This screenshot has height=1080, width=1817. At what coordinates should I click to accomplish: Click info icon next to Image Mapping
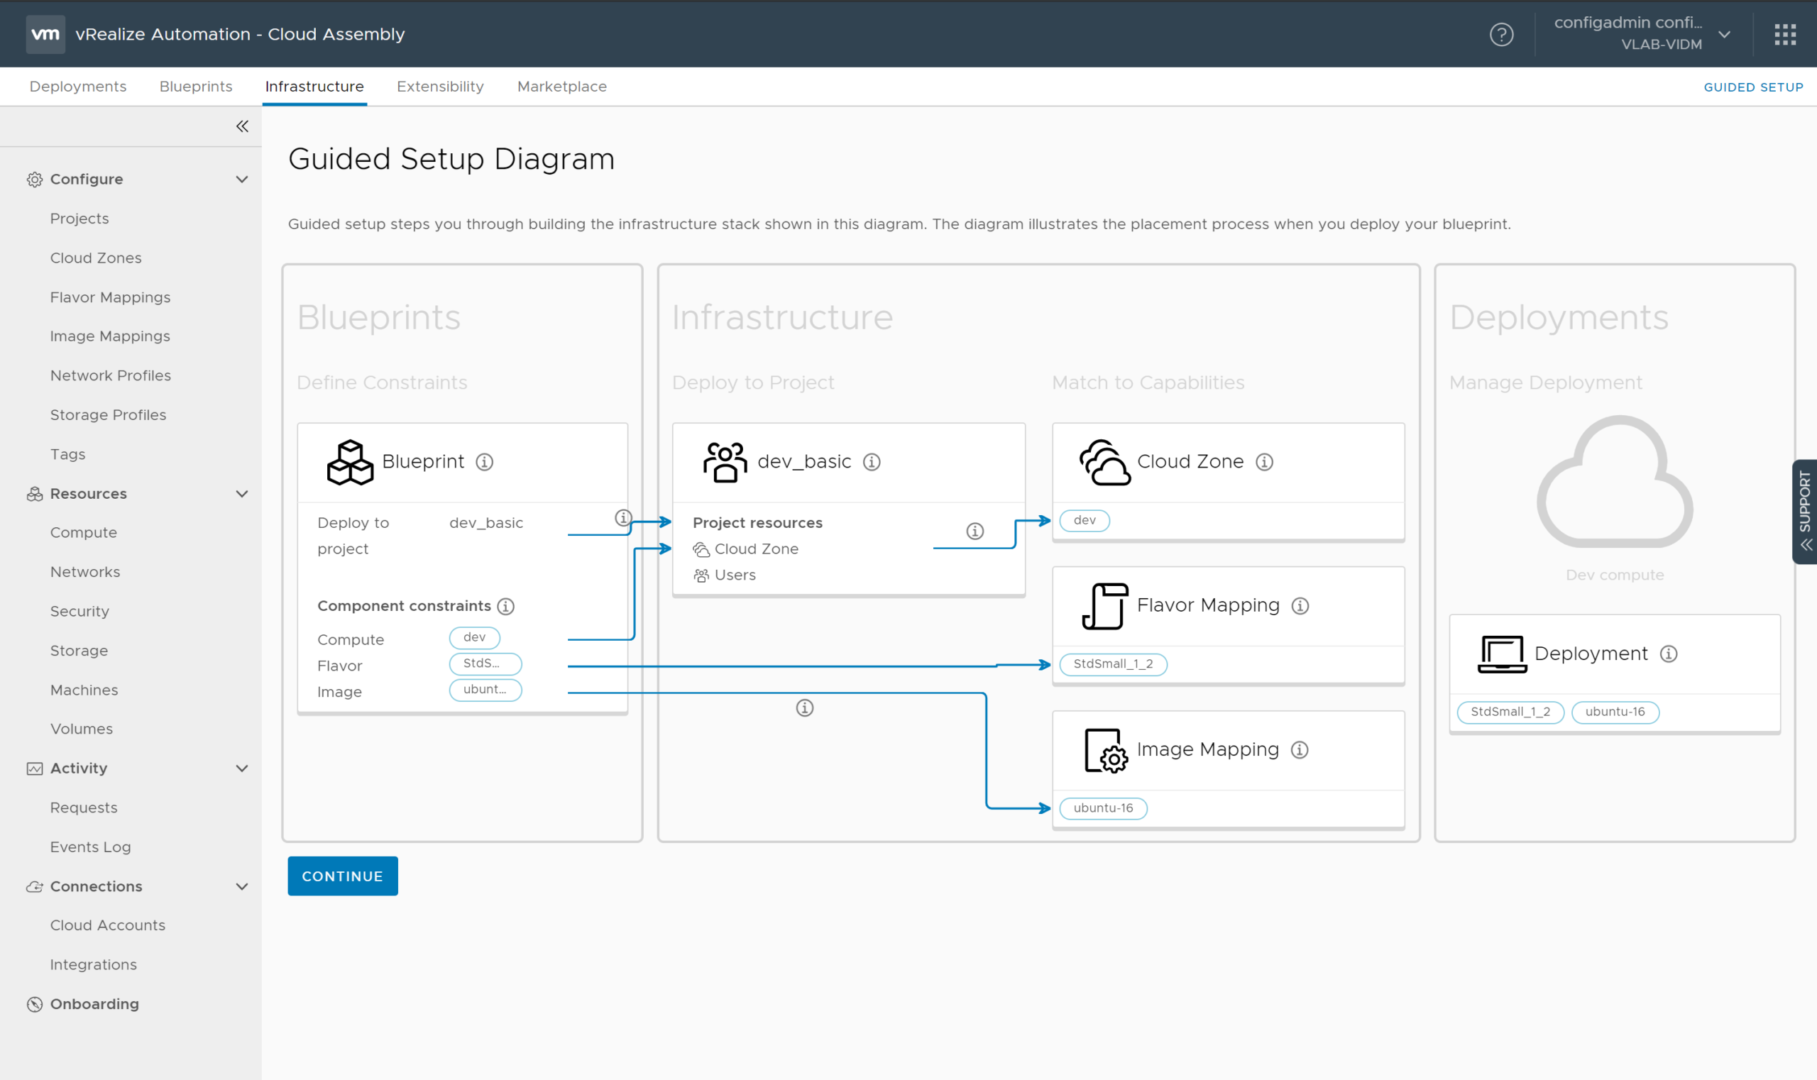pos(1300,750)
